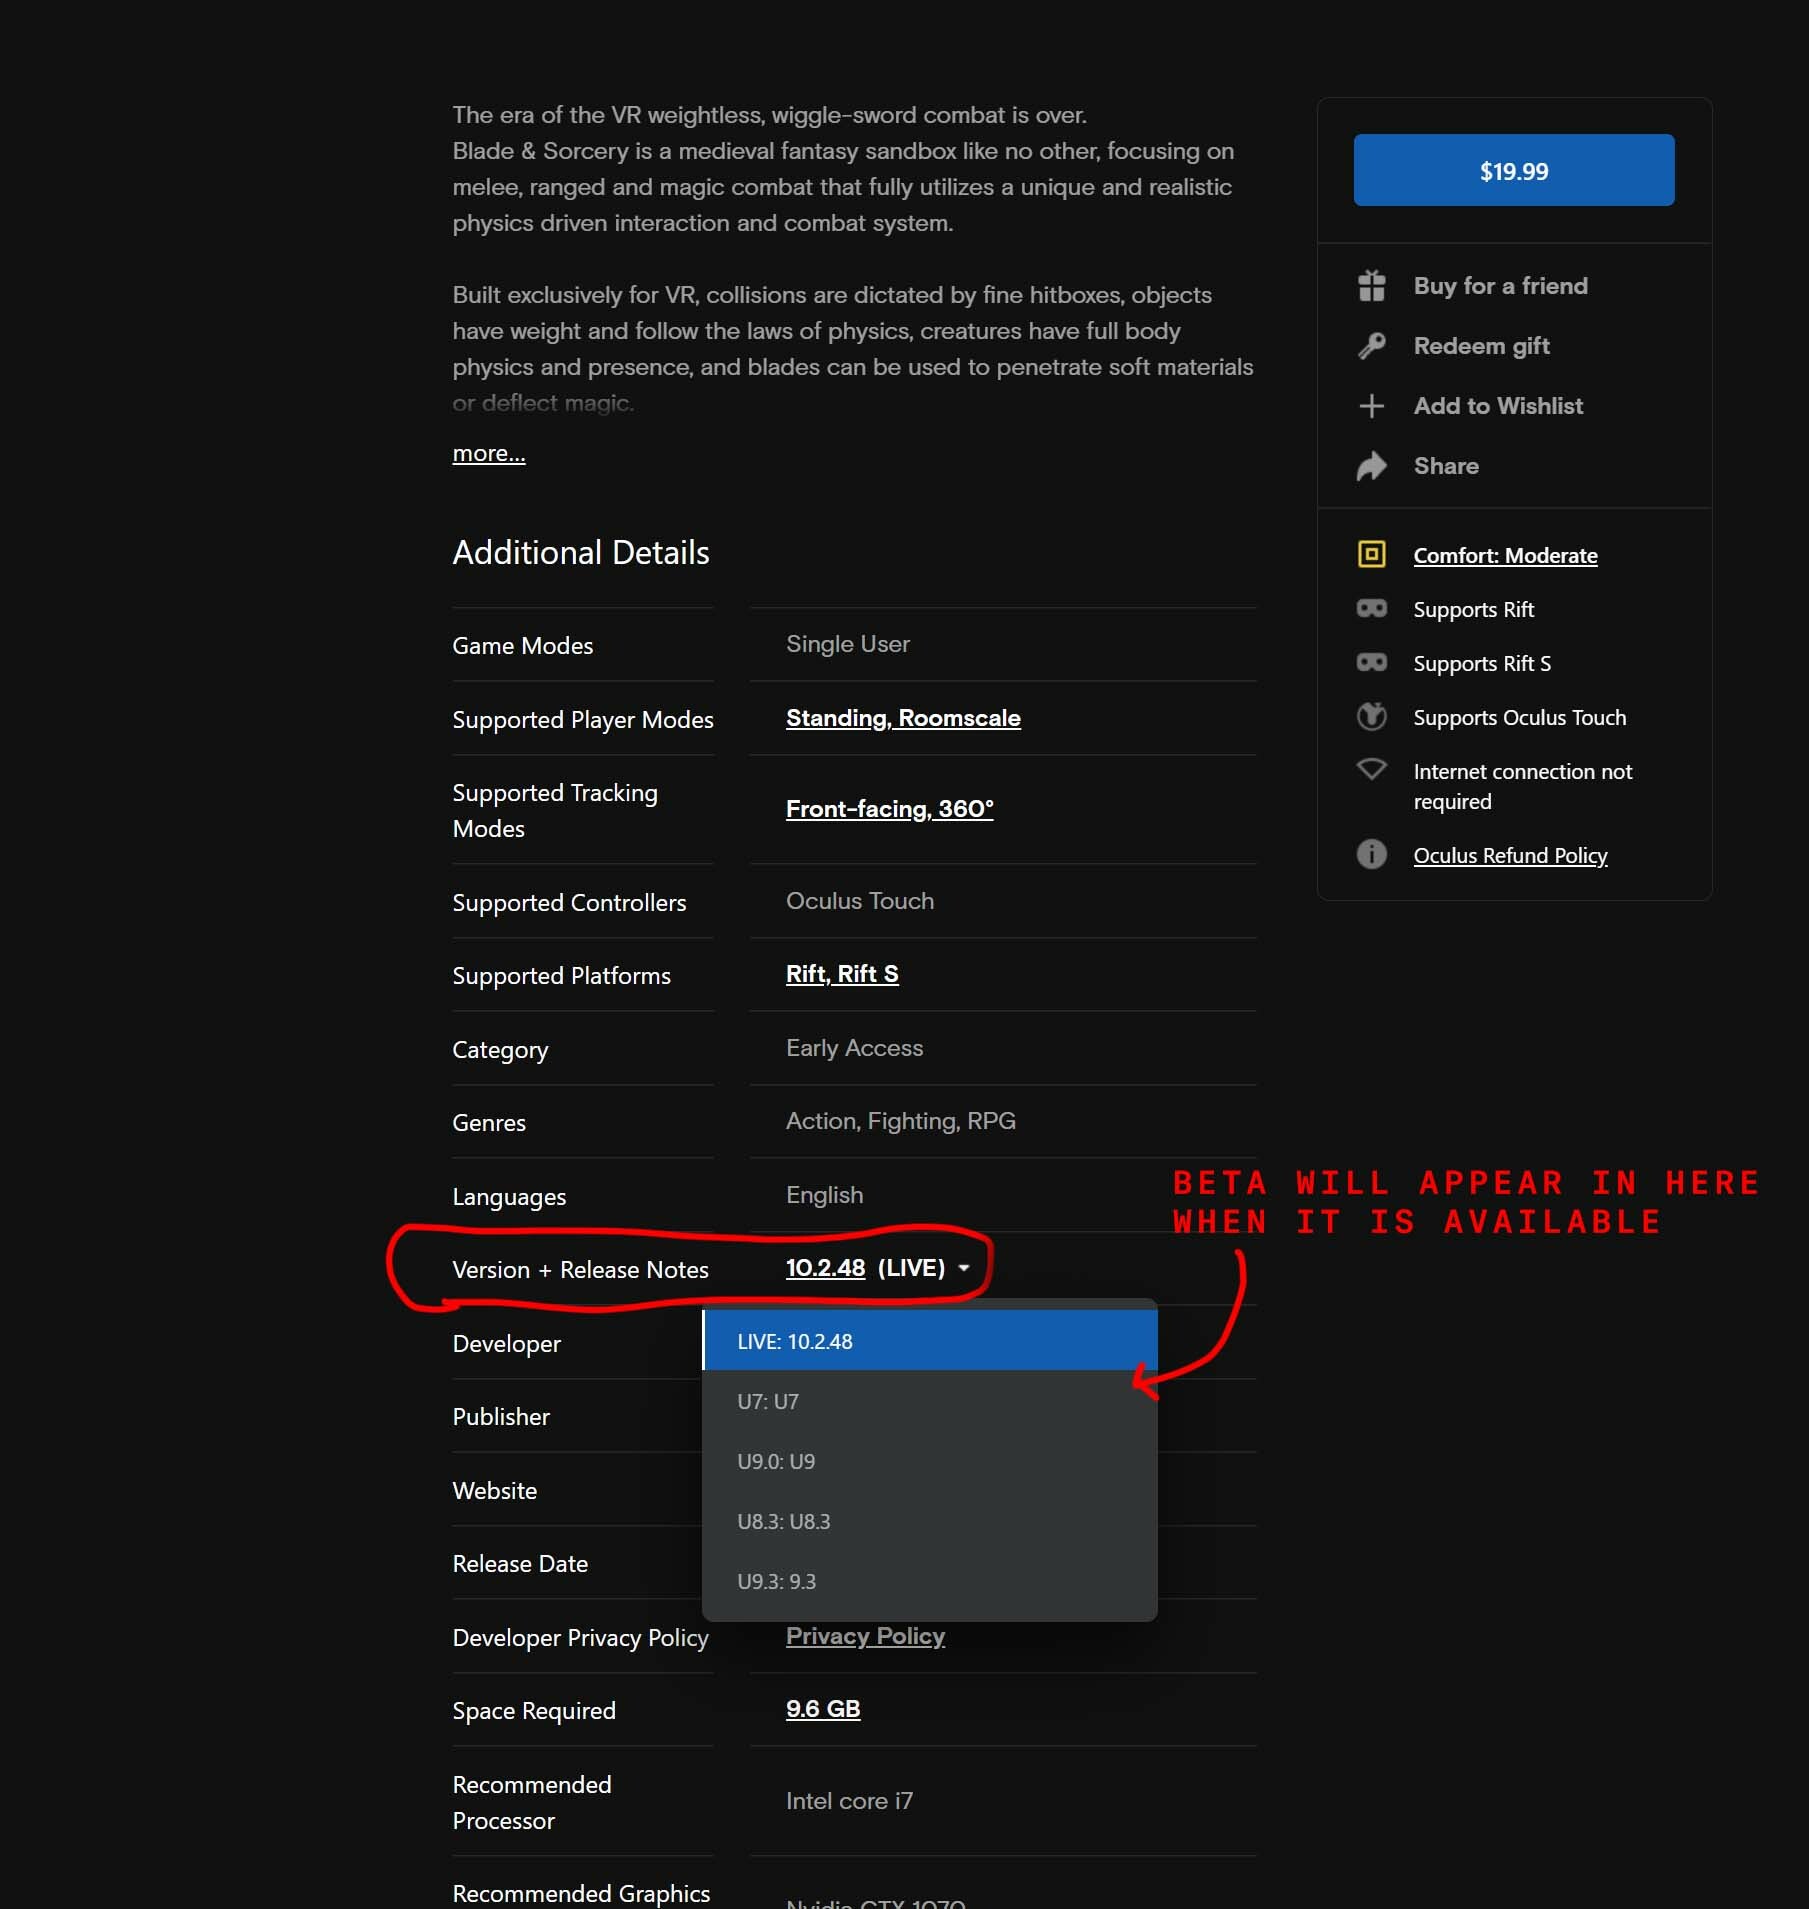Click English language value
Viewport: 1809px width, 1909px height.
pyautogui.click(x=824, y=1195)
